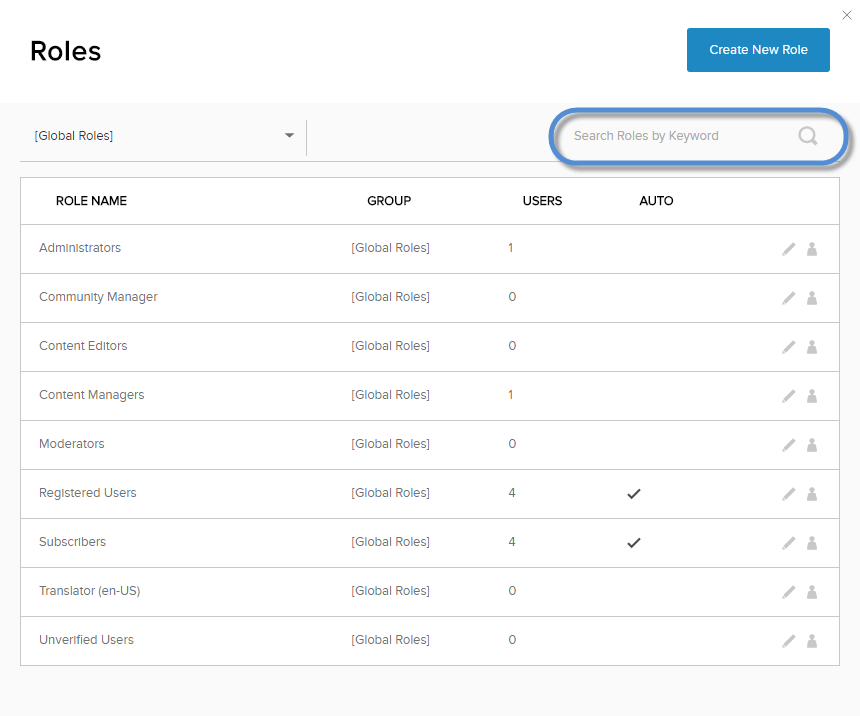
Task: Edit the Translator (en-US) role
Action: [788, 592]
